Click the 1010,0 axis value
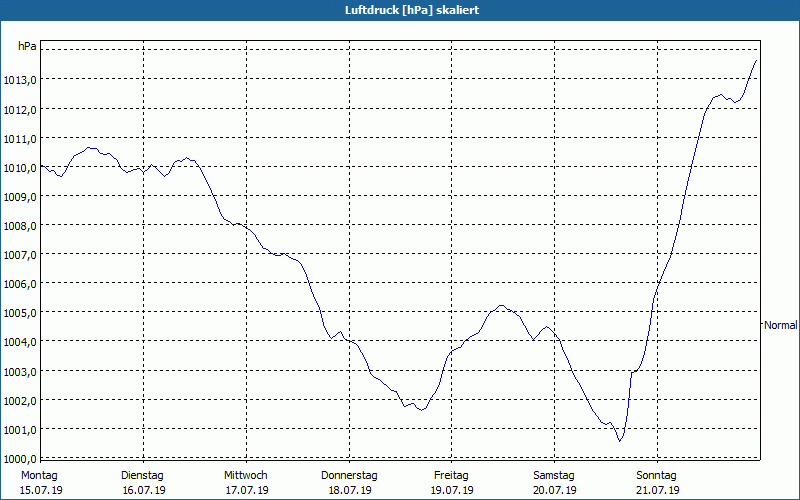Viewport: 800px width, 500px height. (x=20, y=167)
